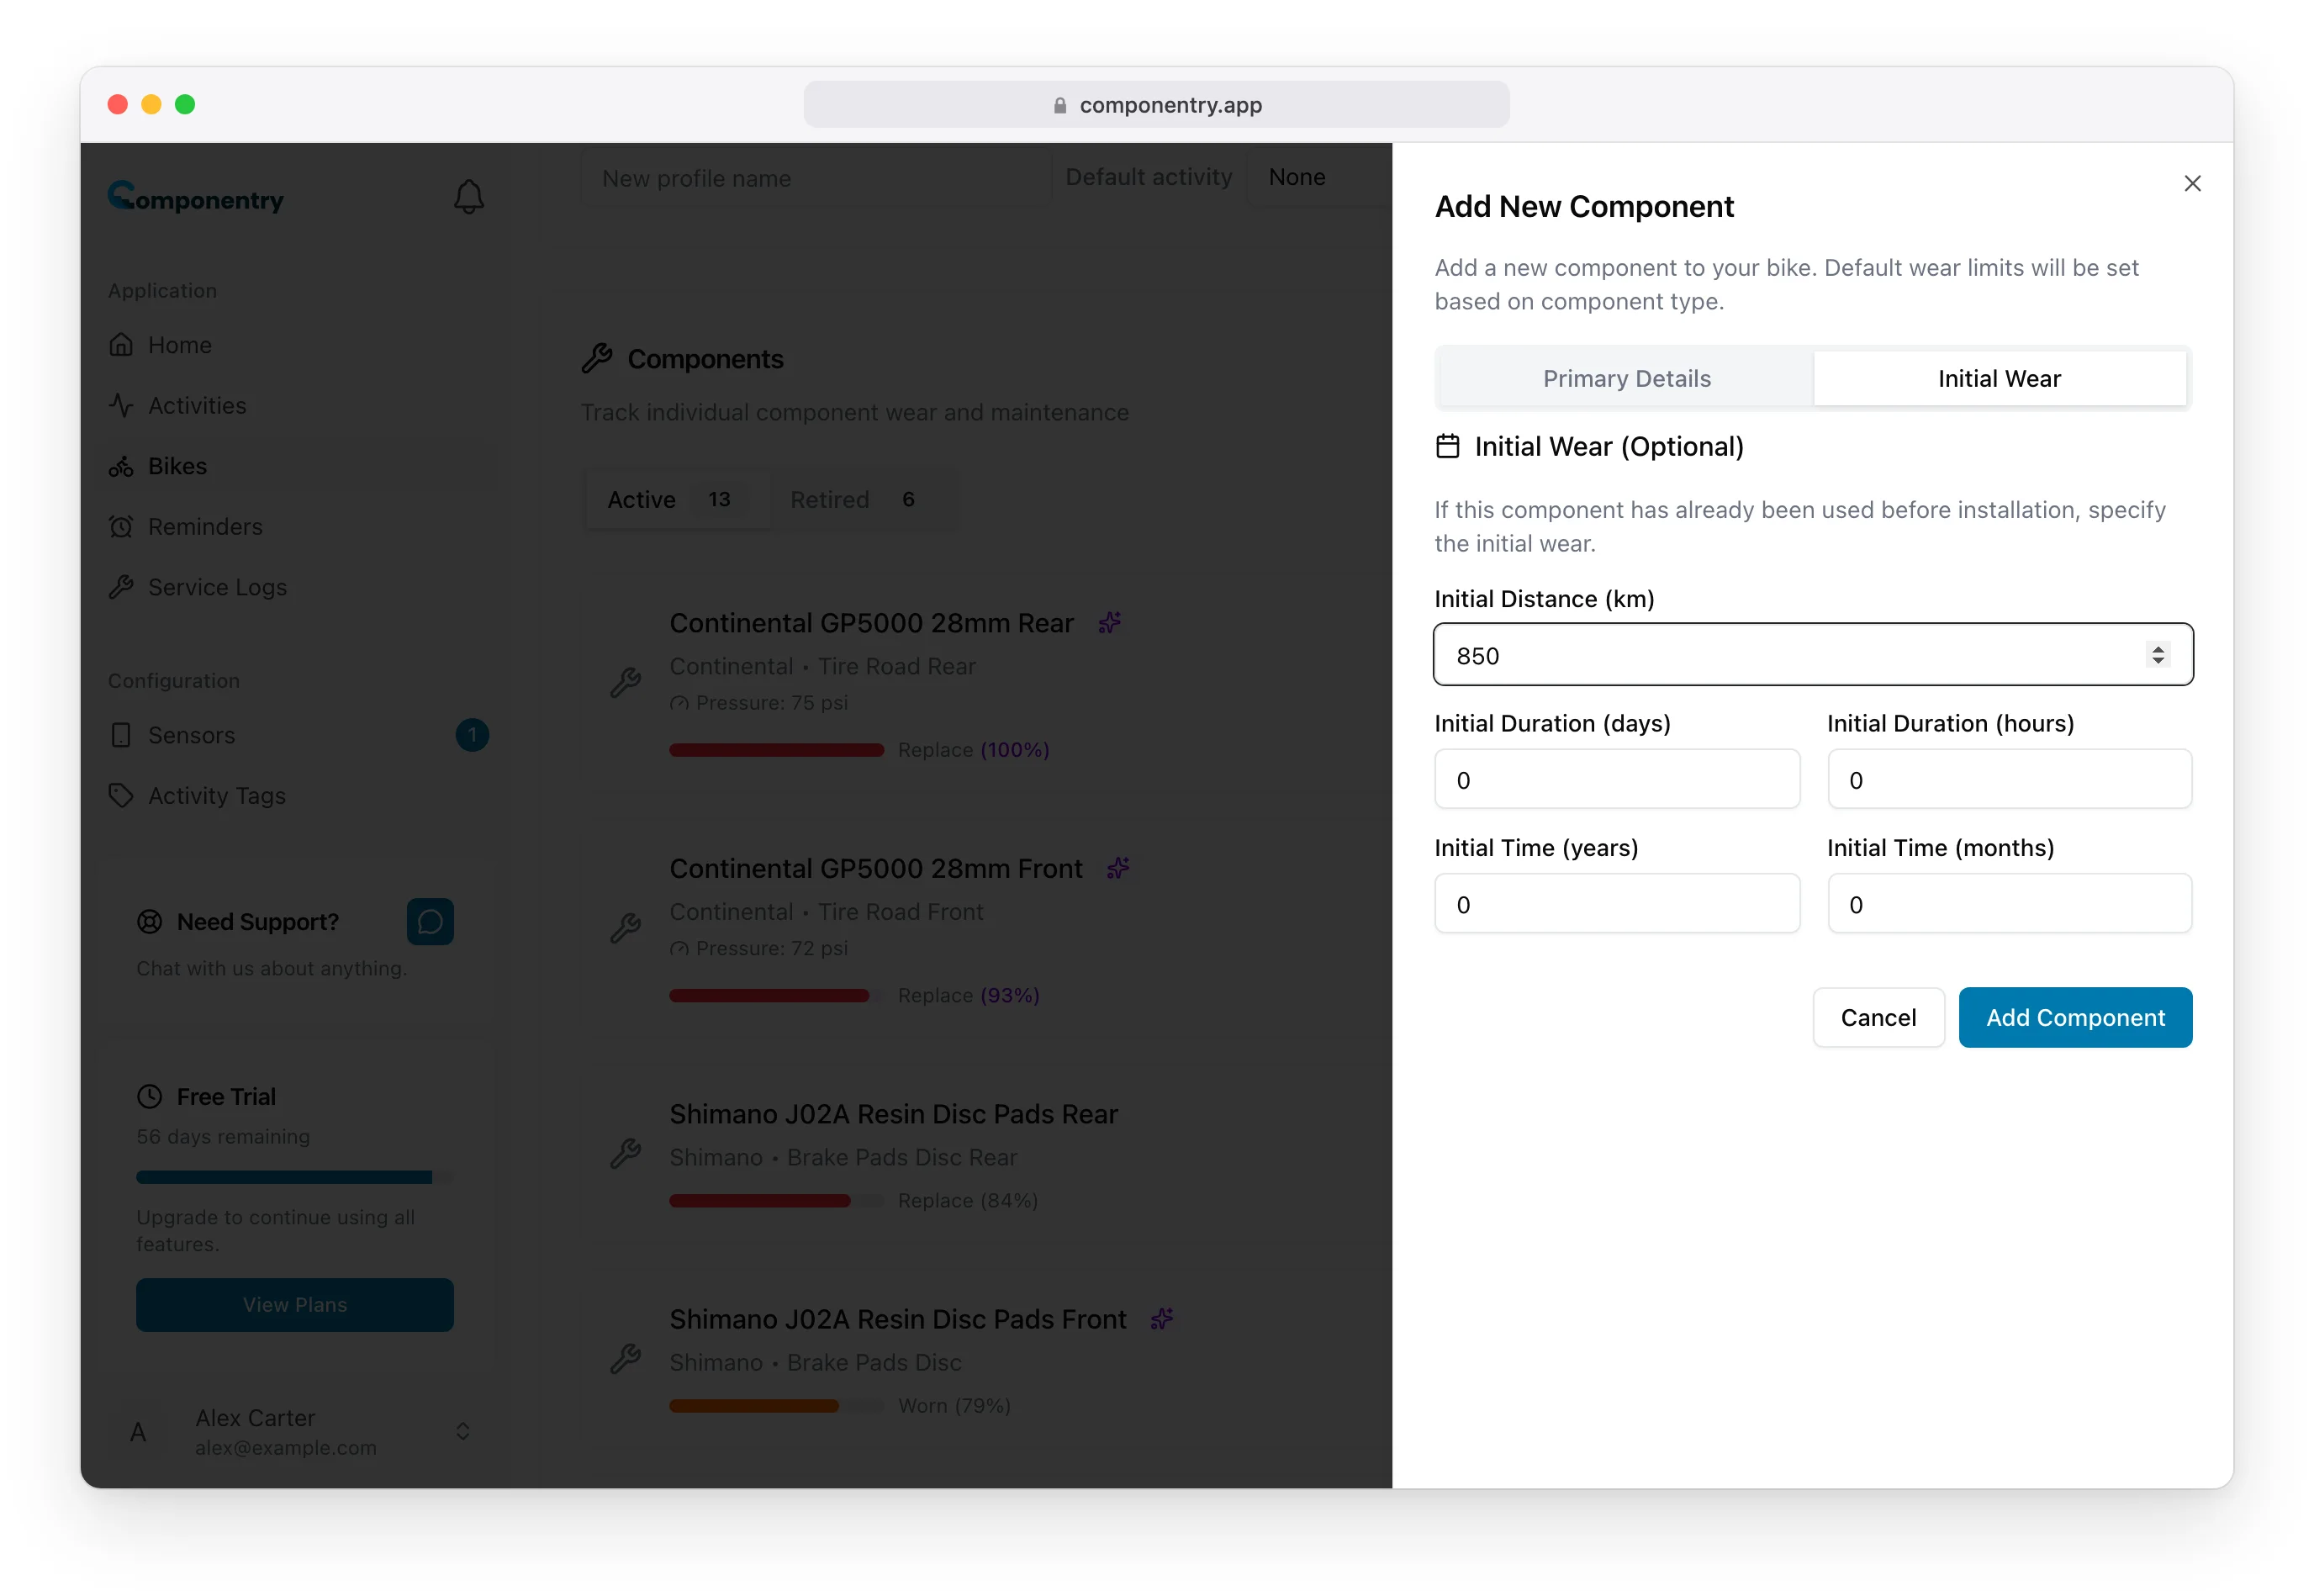Image resolution: width=2314 pixels, height=1596 pixels.
Task: Show the Retired components tab
Action: pyautogui.click(x=861, y=499)
